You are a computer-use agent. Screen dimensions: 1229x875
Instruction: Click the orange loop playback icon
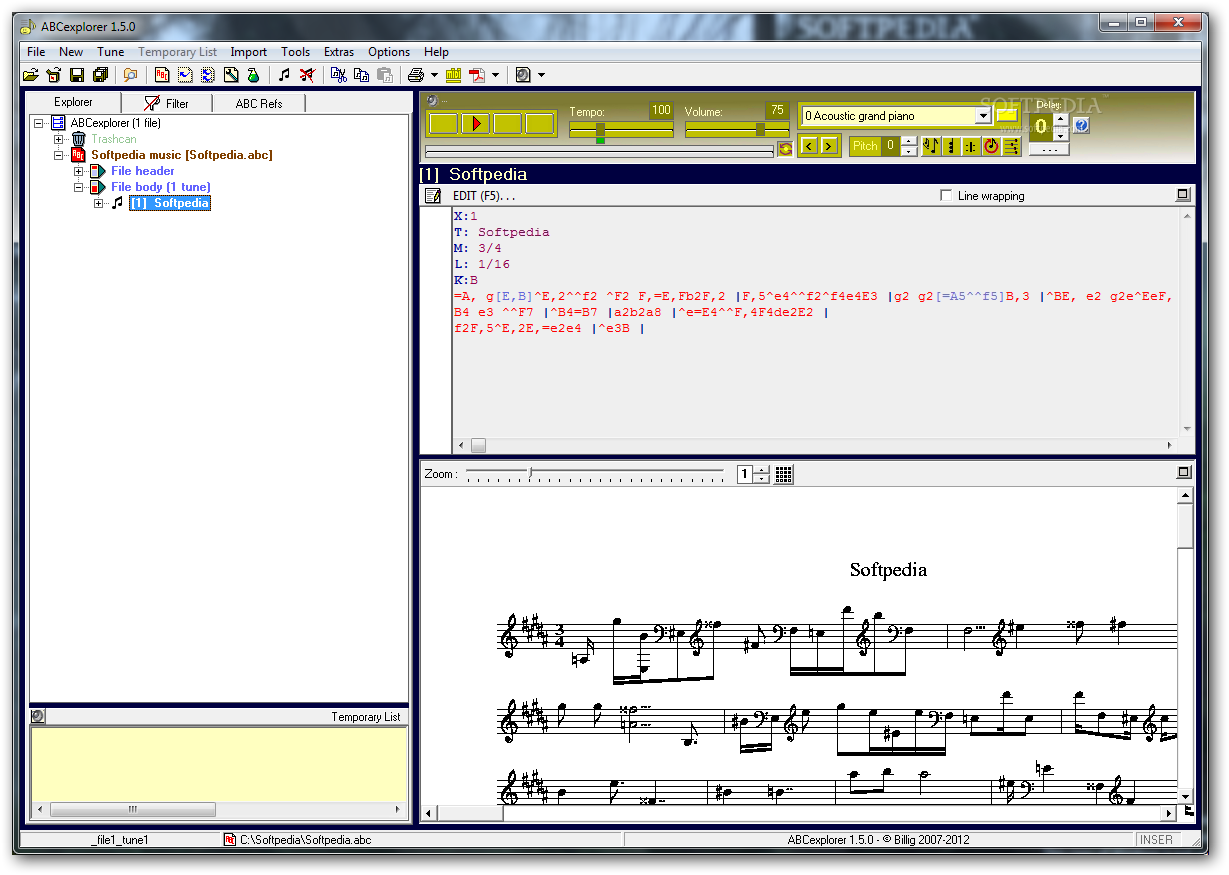[x=785, y=149]
